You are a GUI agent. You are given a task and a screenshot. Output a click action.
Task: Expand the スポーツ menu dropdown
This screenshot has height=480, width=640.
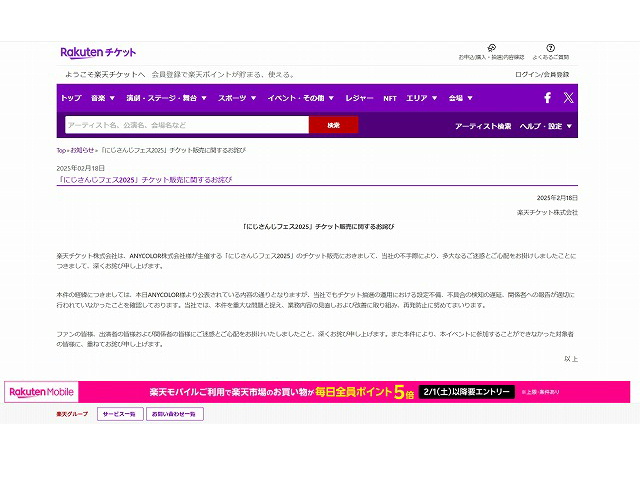pyautogui.click(x=237, y=98)
